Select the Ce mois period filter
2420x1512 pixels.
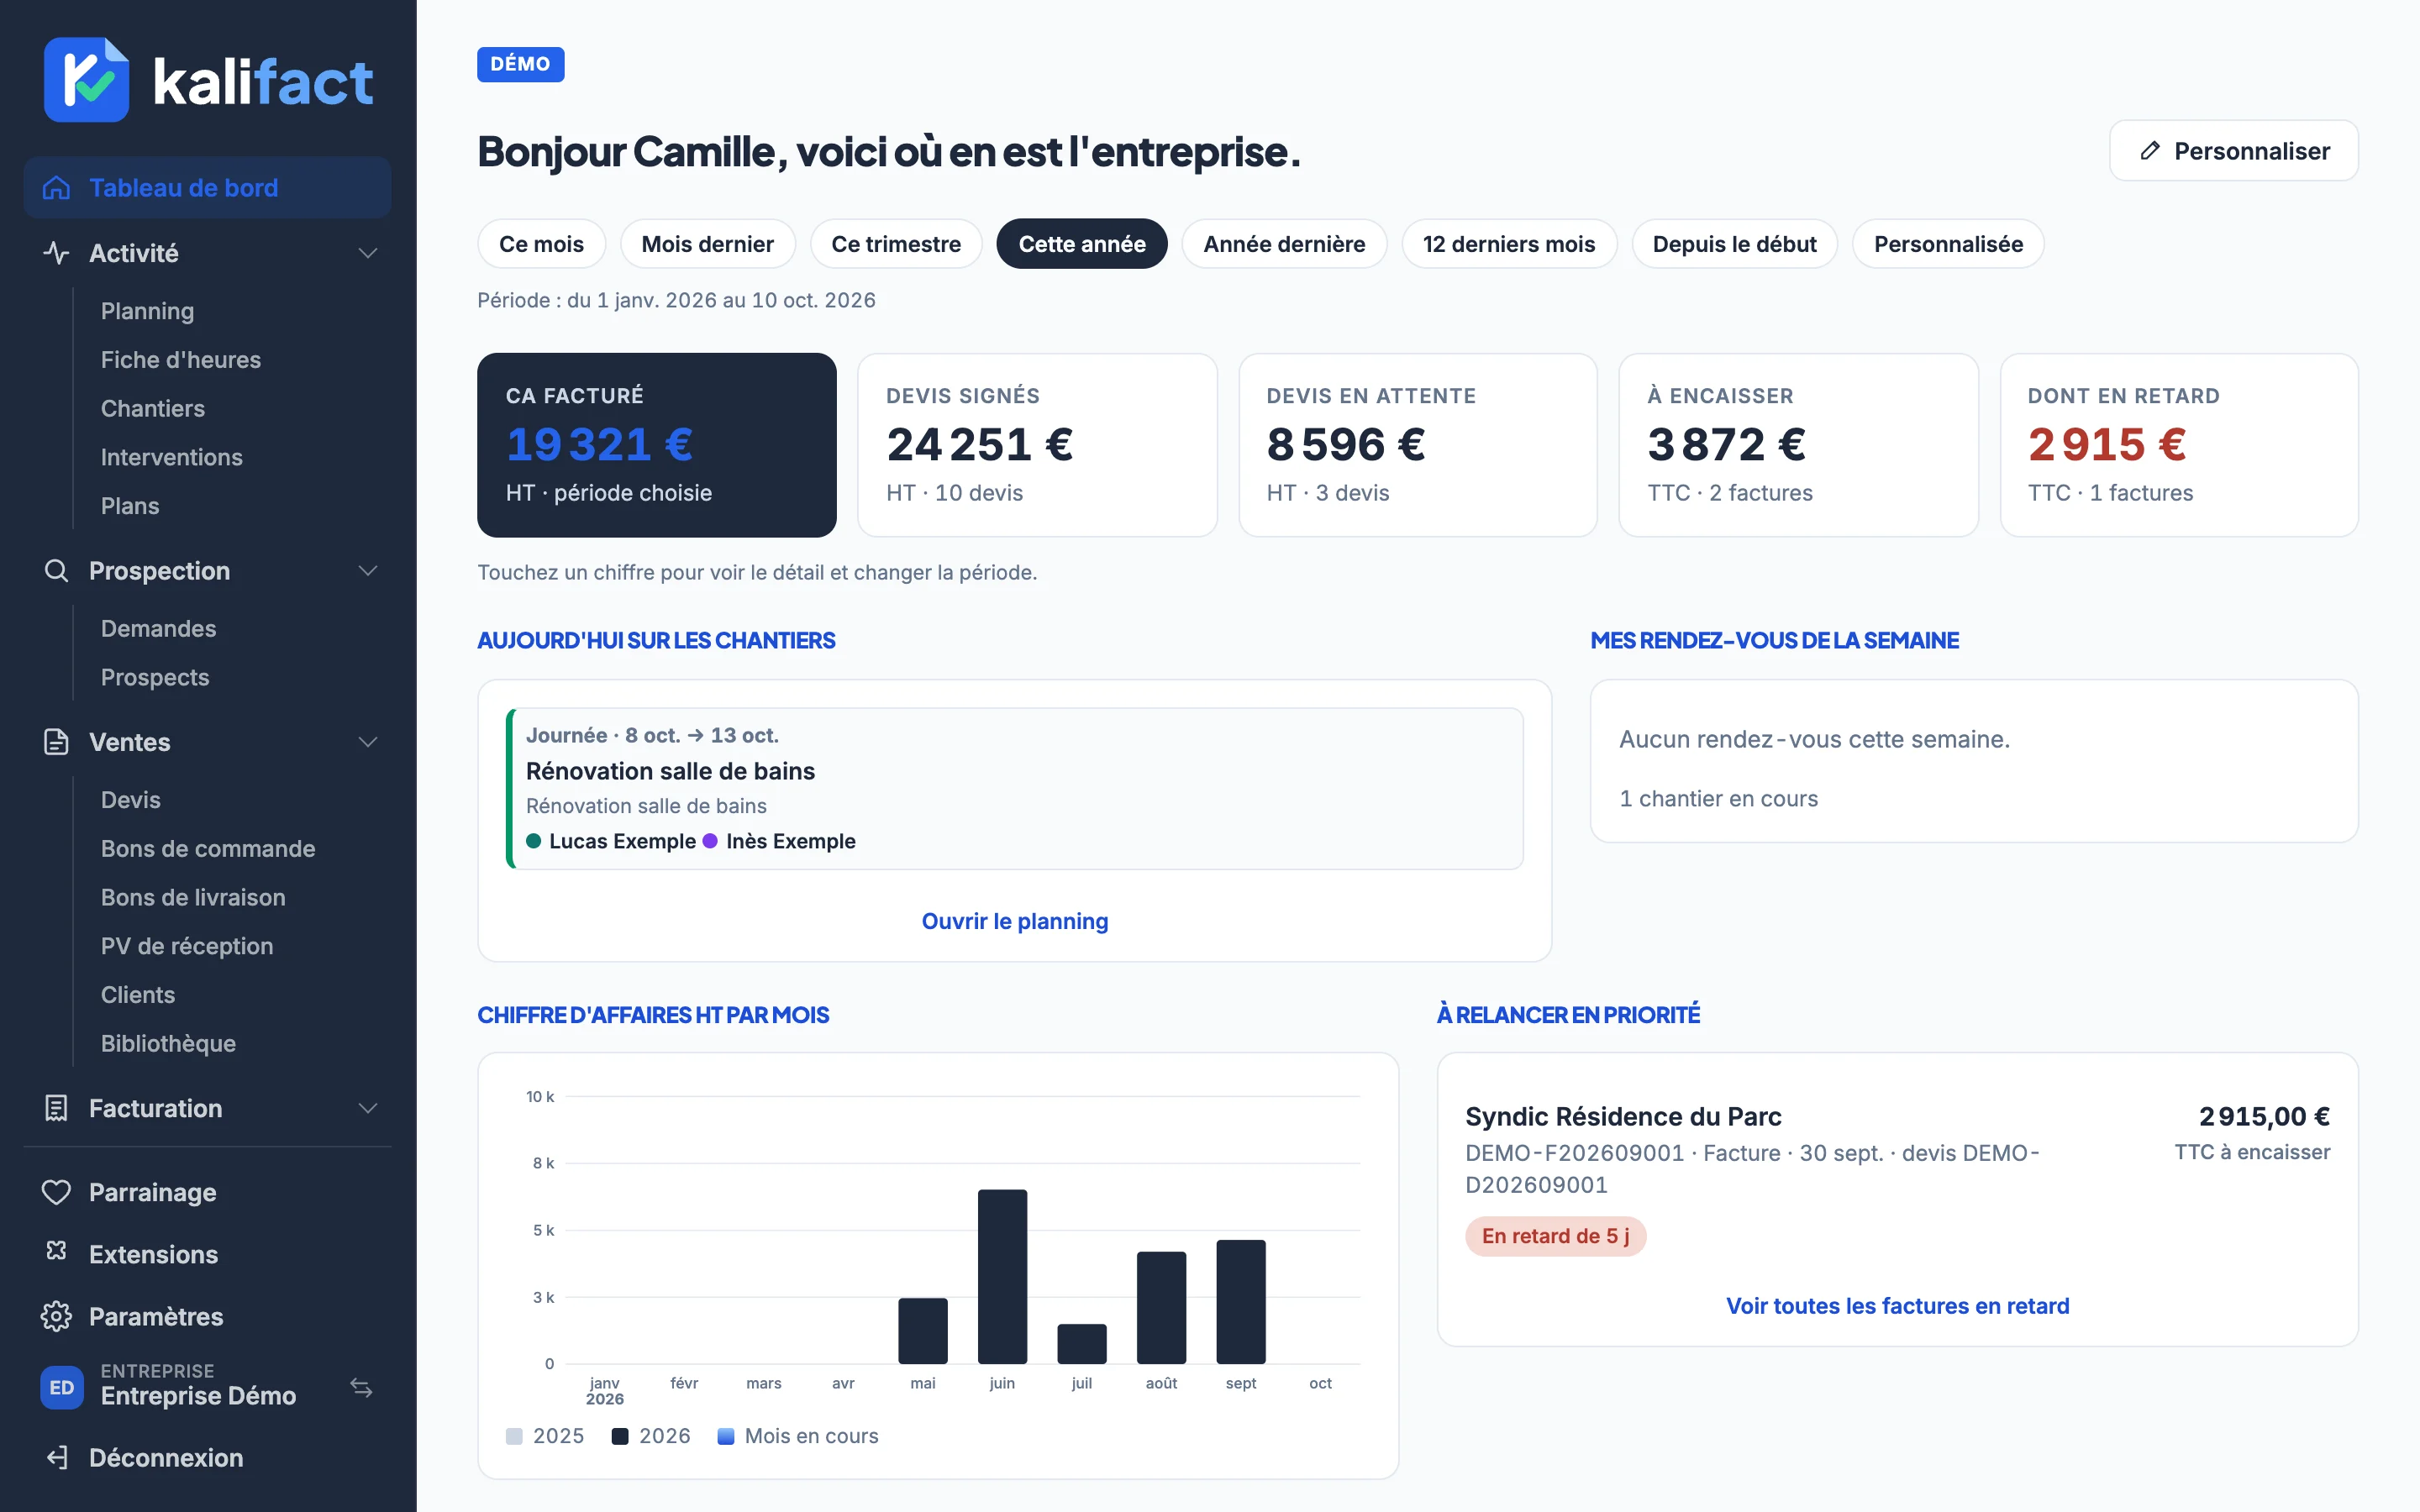[x=541, y=244]
